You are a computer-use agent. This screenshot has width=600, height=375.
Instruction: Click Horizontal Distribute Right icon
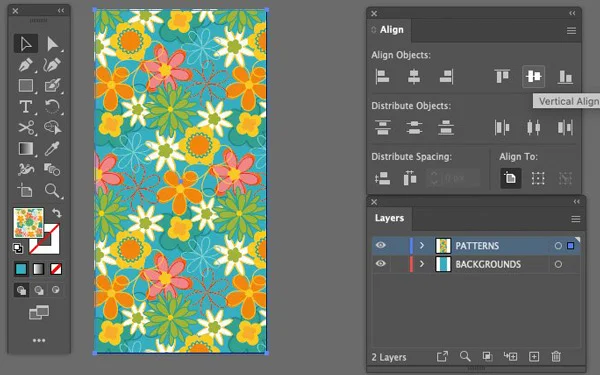coord(565,127)
